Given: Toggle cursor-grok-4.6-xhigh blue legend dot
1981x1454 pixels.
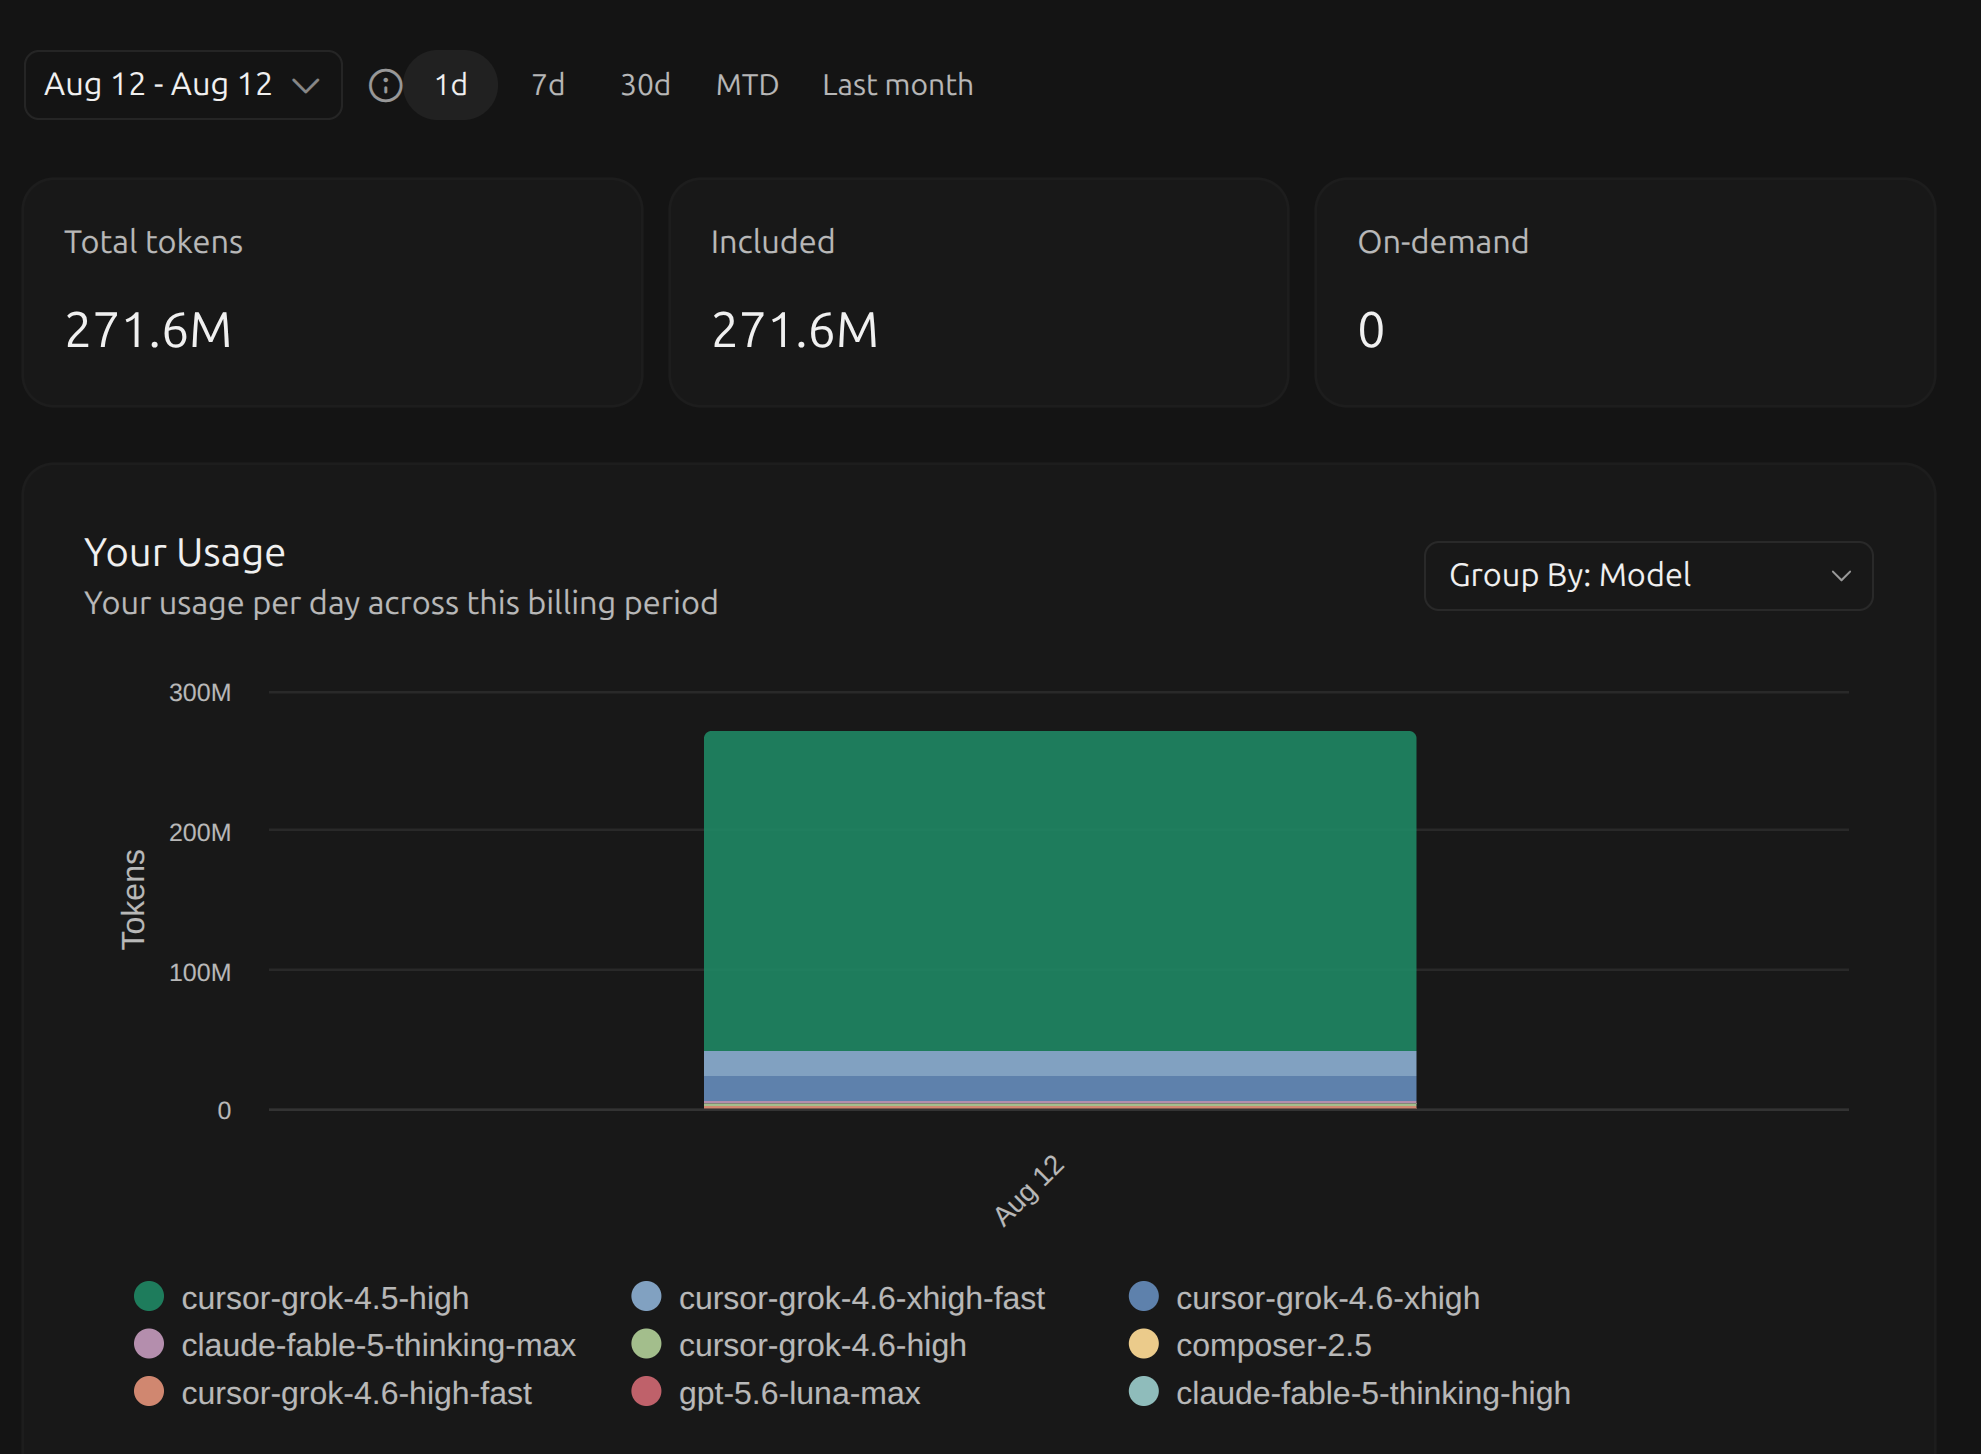Looking at the screenshot, I should (1144, 1297).
